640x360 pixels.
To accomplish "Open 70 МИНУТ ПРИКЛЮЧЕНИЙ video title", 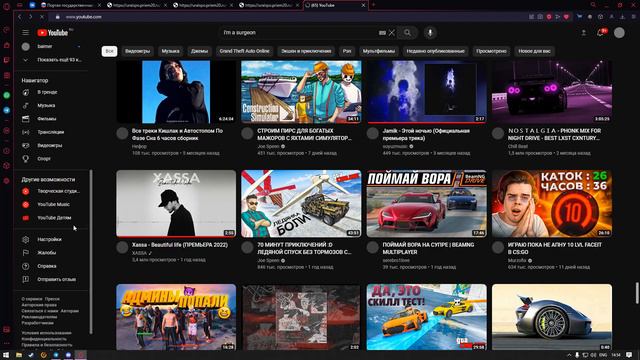I will coord(304,248).
